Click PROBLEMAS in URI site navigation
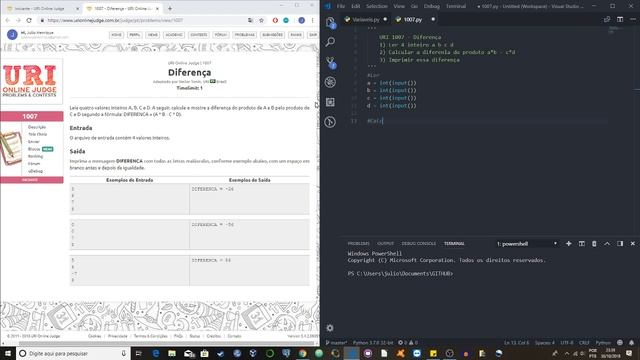 (x=244, y=35)
